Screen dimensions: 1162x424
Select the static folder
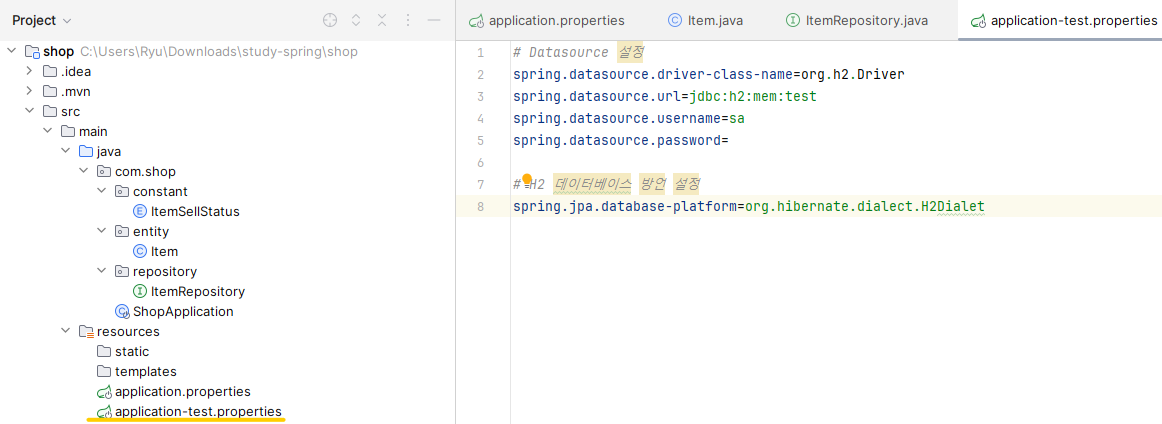(x=132, y=352)
